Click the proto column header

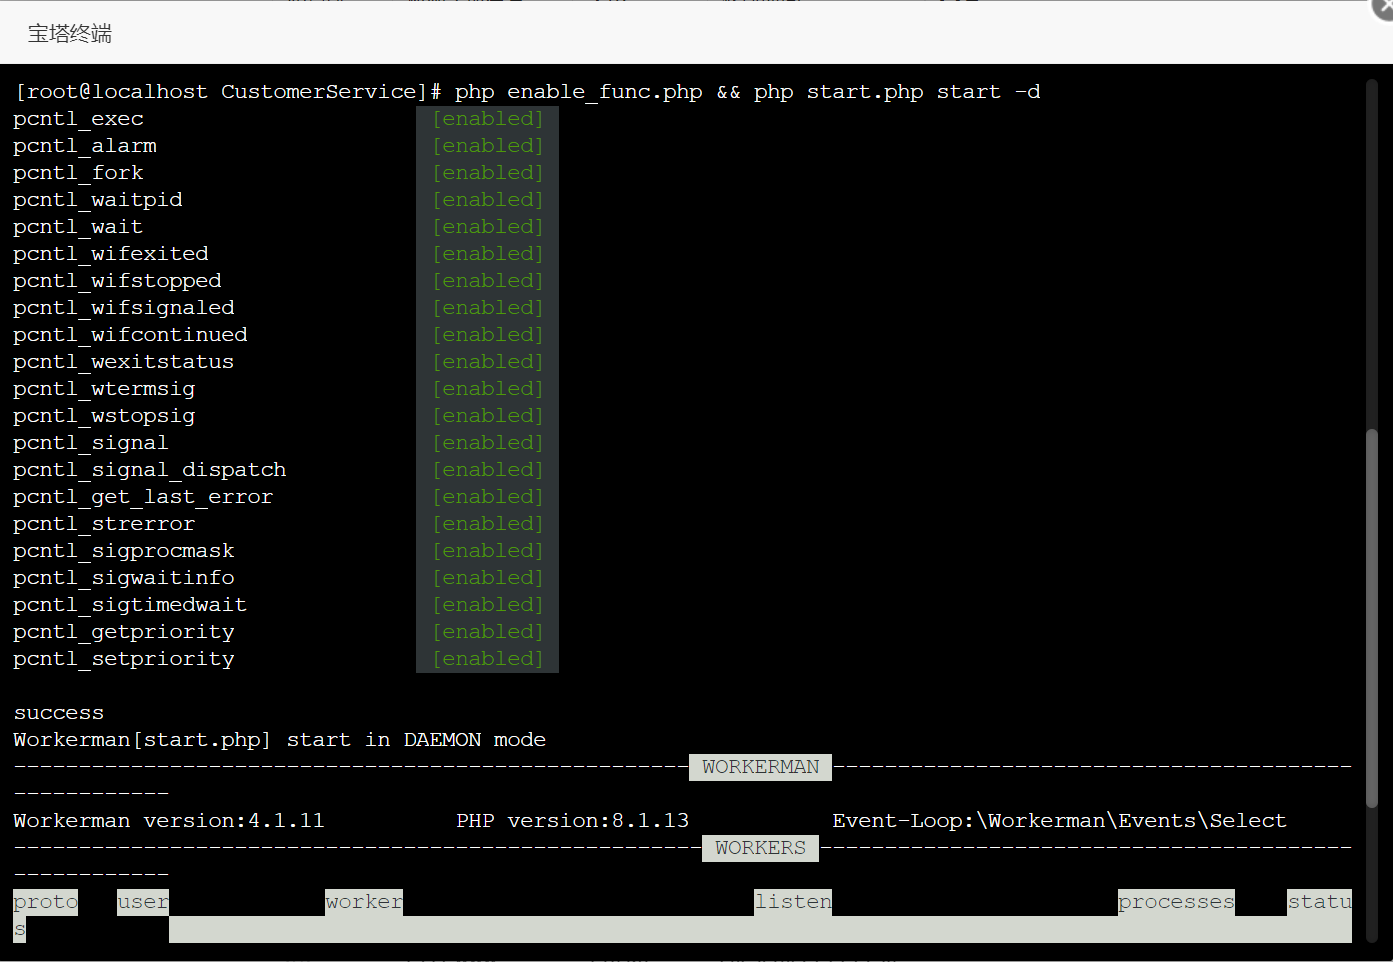(46, 902)
